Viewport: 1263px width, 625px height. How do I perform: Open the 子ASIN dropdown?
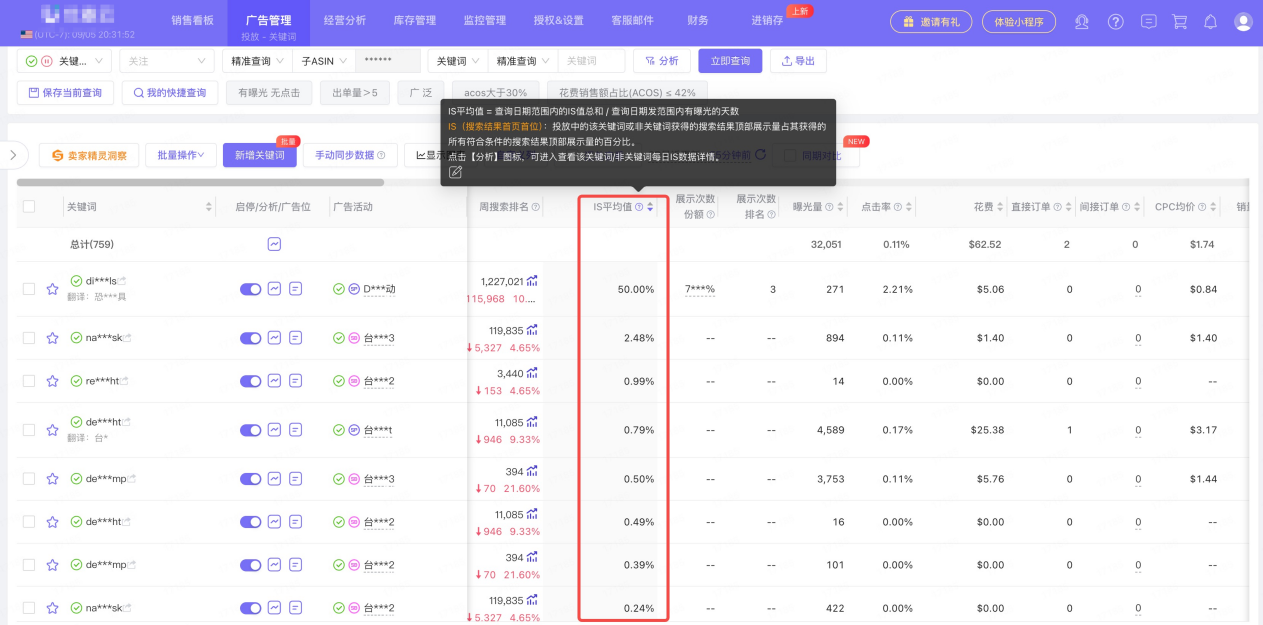(x=323, y=61)
